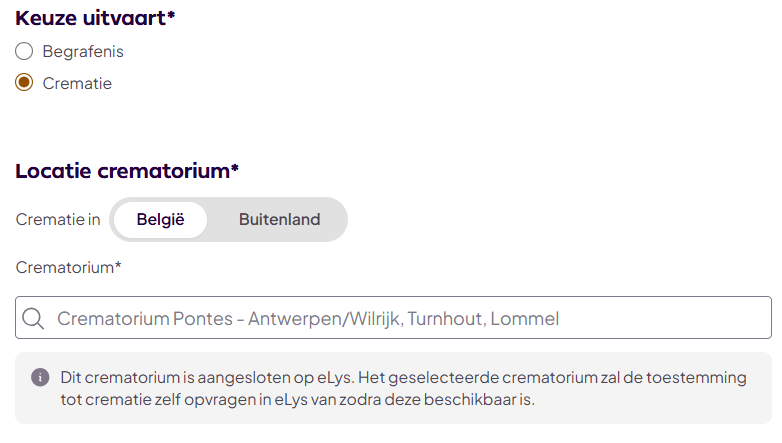
Task: Click the Crematie option label
Action: pos(77,83)
